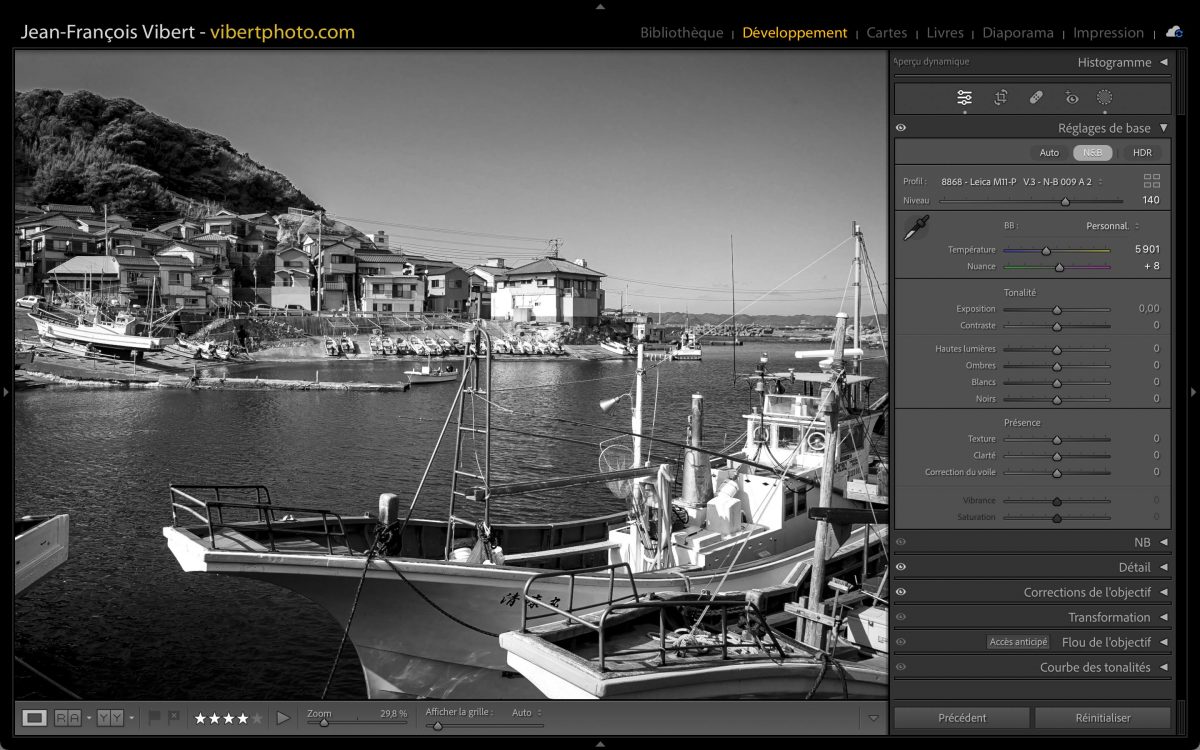The width and height of the screenshot is (1200, 750).
Task: Pick the white balance eyedropper
Action: [915, 228]
